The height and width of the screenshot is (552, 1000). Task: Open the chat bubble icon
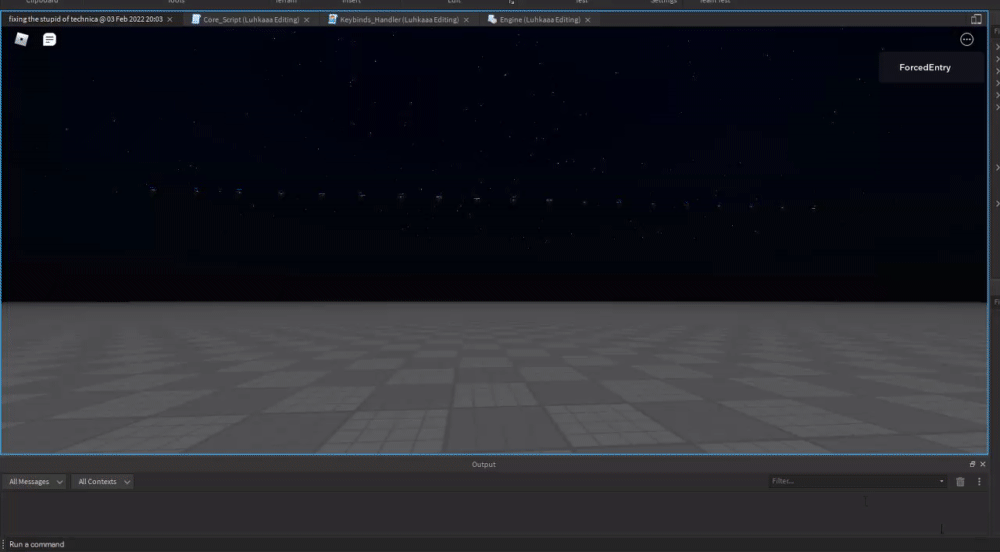[49, 40]
